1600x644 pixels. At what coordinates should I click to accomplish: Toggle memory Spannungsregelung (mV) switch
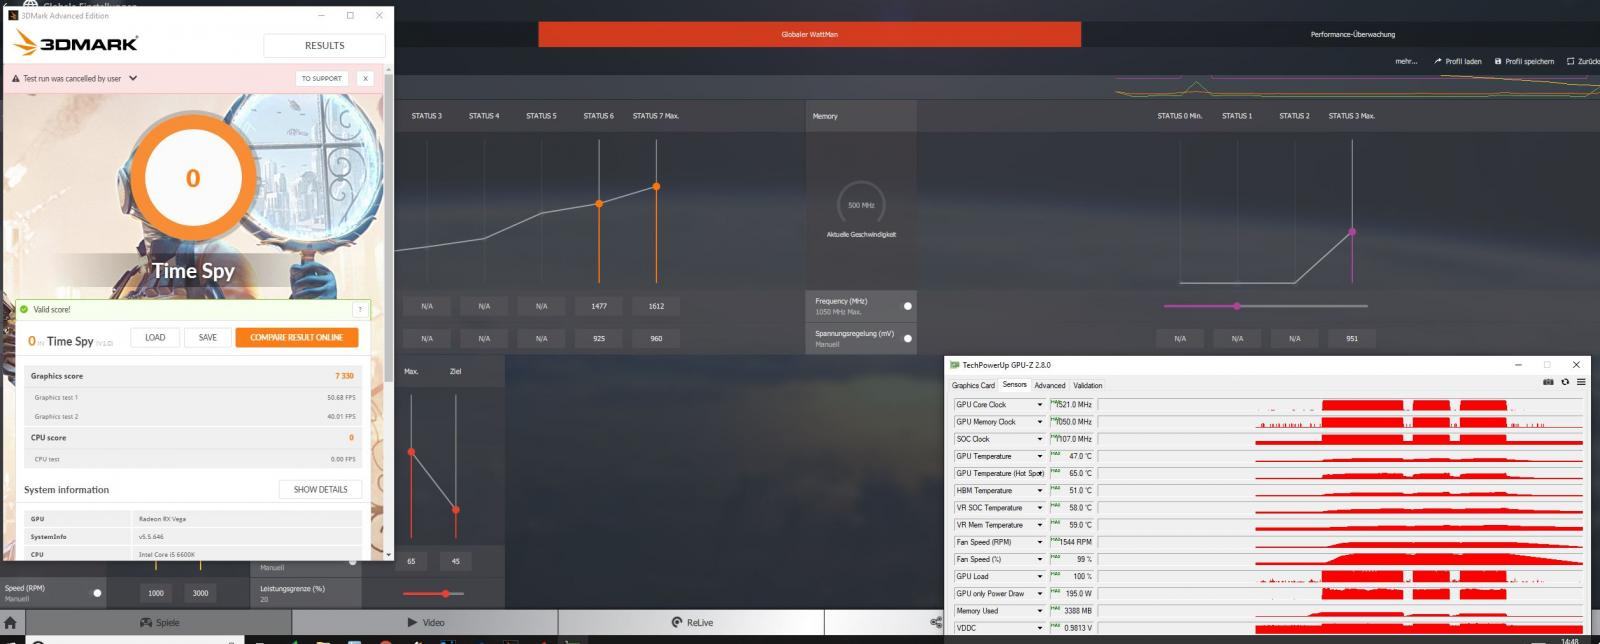(x=908, y=338)
